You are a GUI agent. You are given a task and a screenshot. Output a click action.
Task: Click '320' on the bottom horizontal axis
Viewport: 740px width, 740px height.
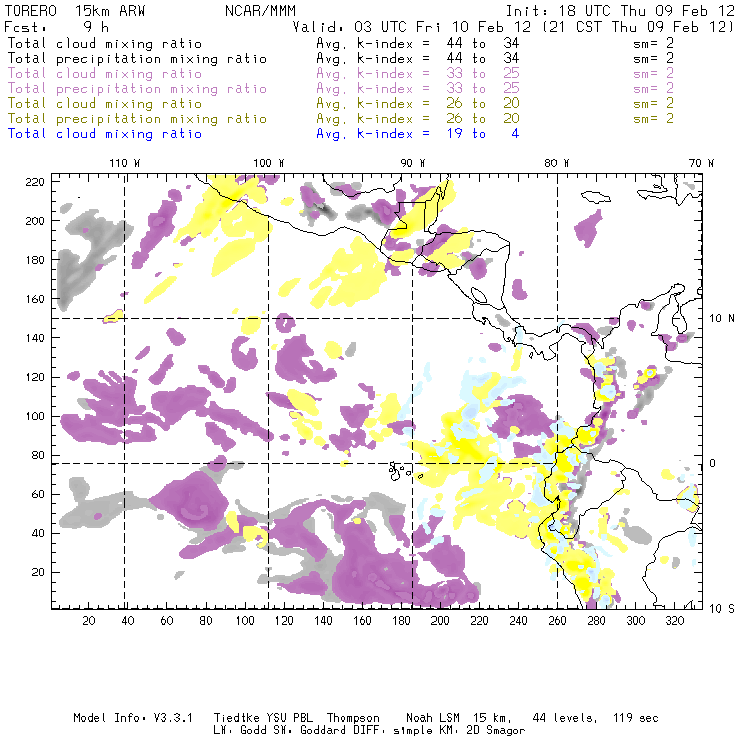point(675,621)
